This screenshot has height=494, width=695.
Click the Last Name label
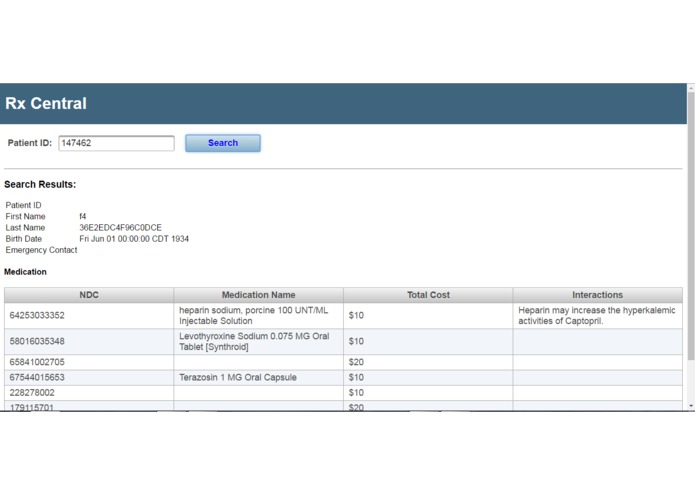25,228
